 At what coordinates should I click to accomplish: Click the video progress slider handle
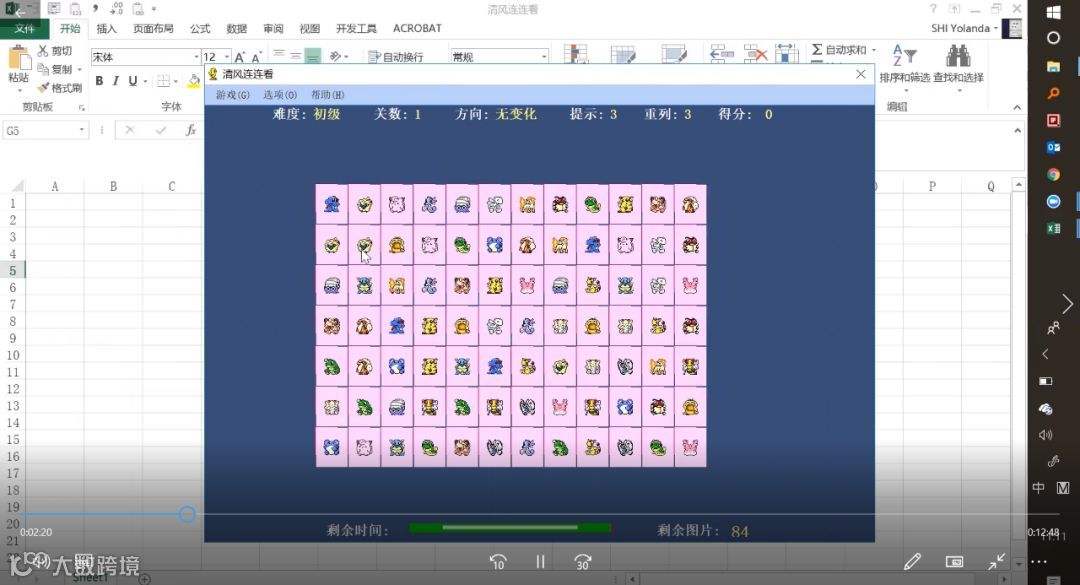tap(187, 514)
